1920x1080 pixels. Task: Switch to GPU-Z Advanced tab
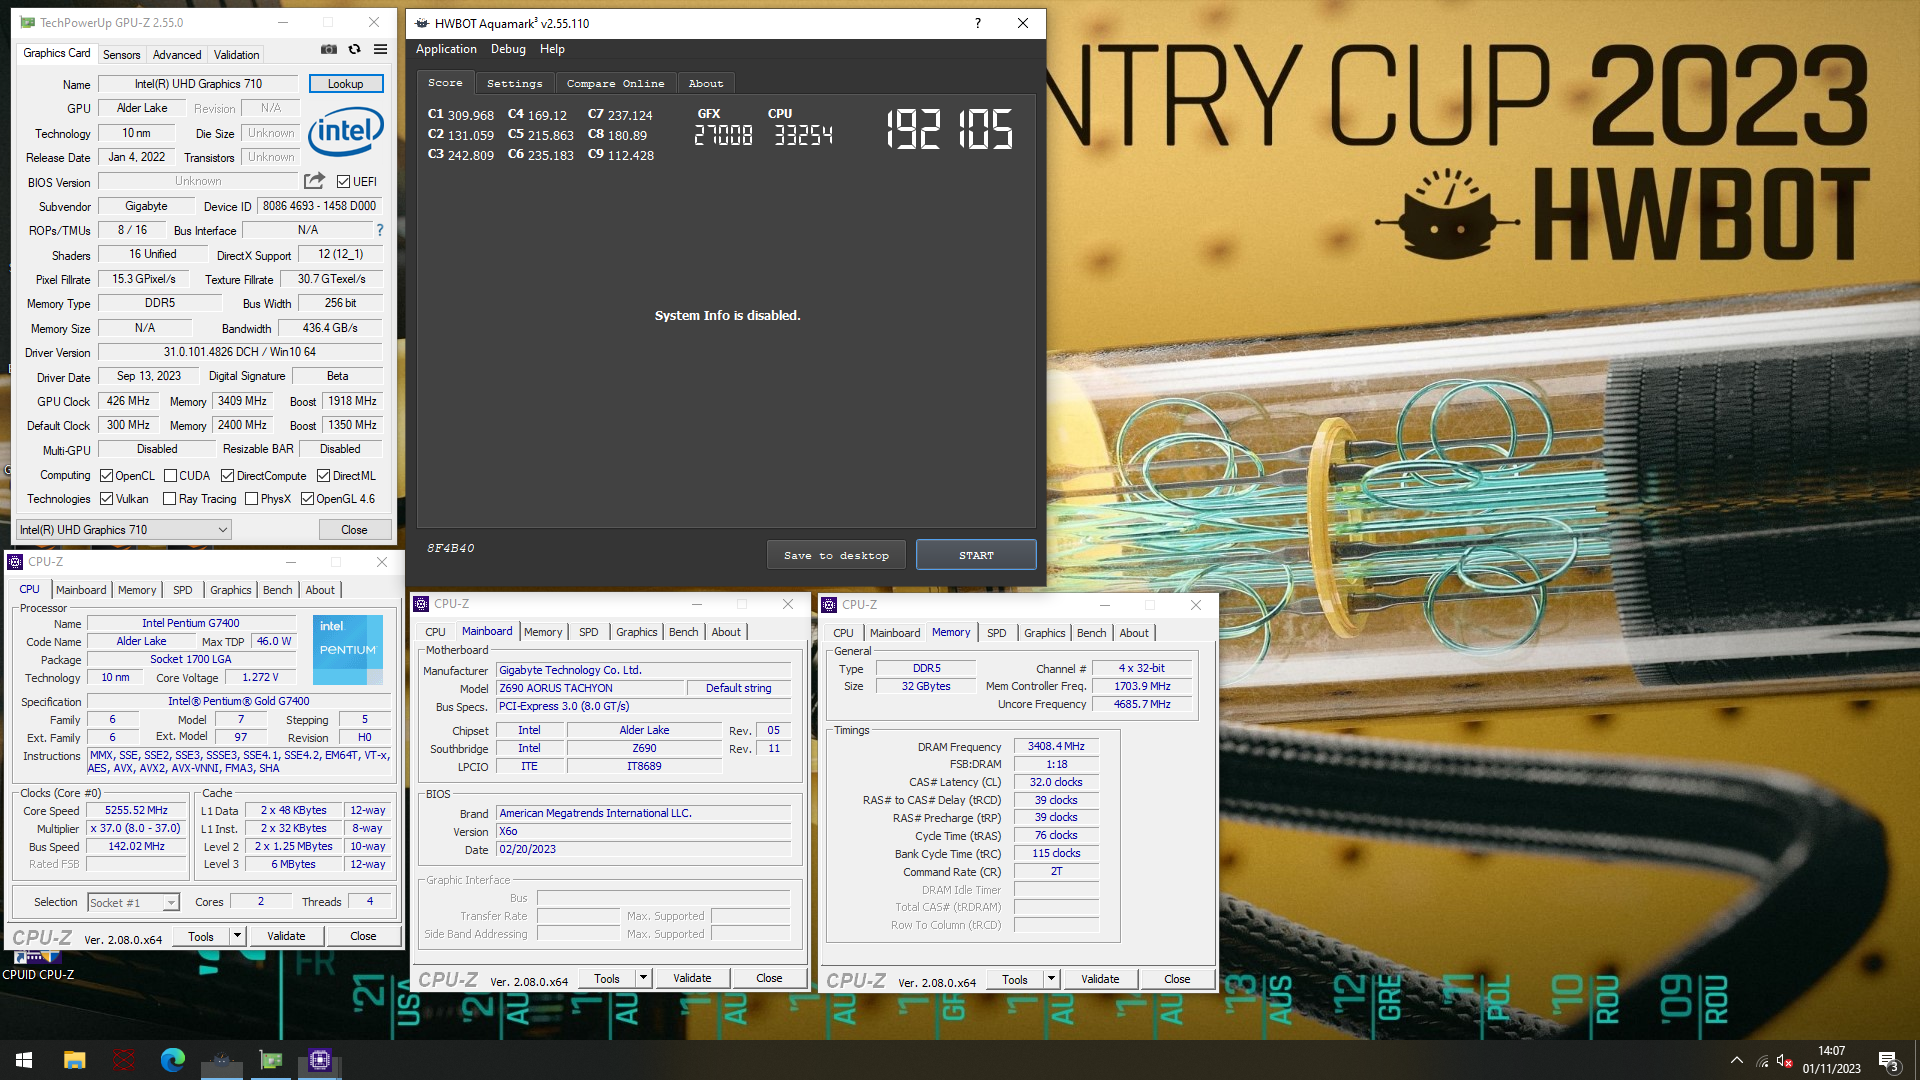coord(177,55)
